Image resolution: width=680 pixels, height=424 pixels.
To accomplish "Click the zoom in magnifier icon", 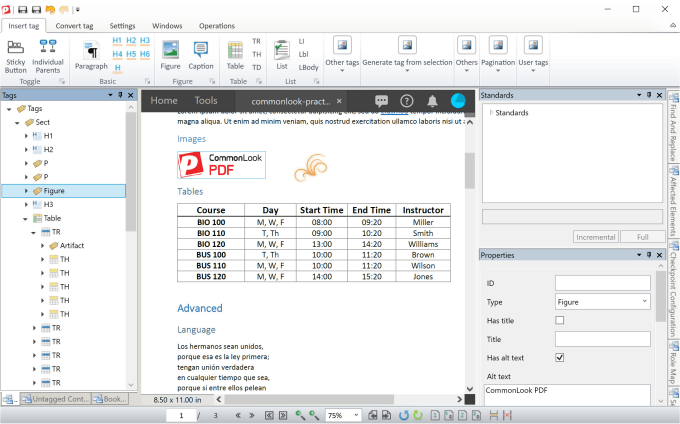I will (x=314, y=415).
